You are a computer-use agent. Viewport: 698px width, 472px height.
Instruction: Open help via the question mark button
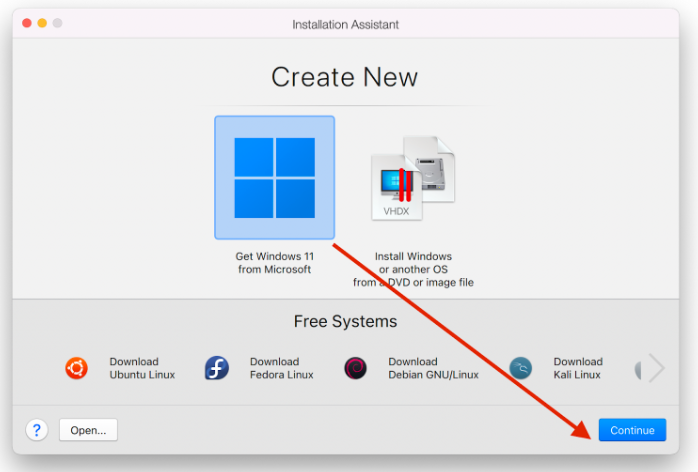[x=37, y=430]
